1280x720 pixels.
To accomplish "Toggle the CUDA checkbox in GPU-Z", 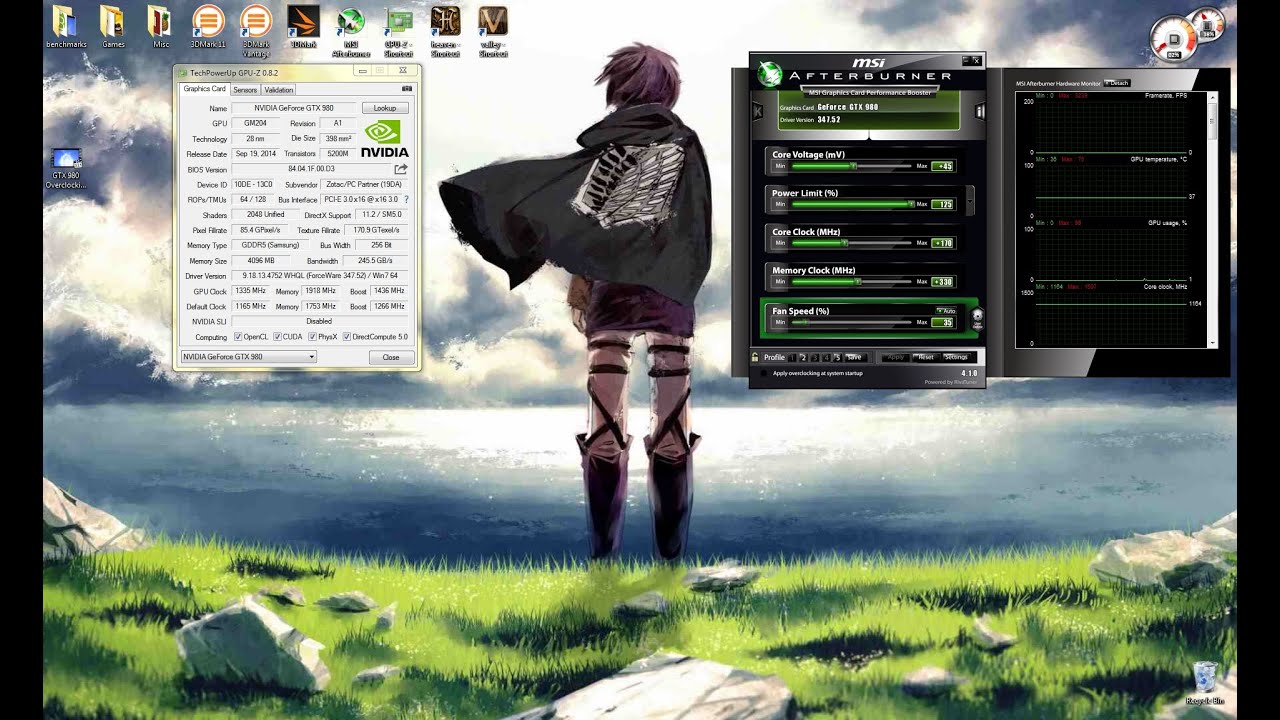I will [x=277, y=337].
